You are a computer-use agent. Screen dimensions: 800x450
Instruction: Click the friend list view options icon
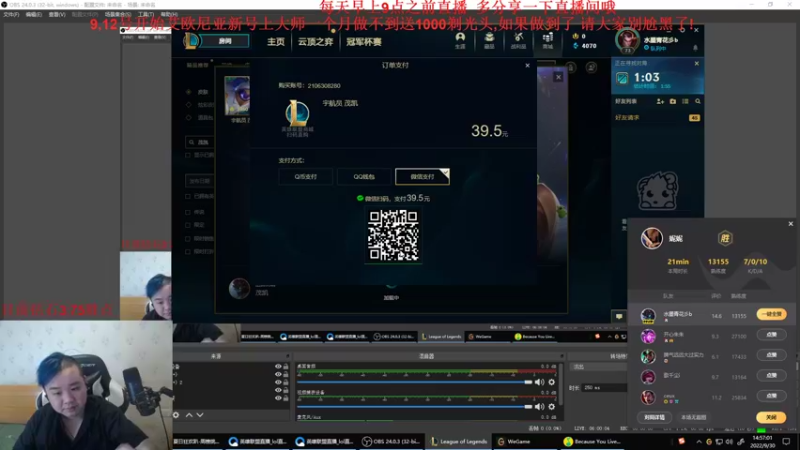click(685, 102)
